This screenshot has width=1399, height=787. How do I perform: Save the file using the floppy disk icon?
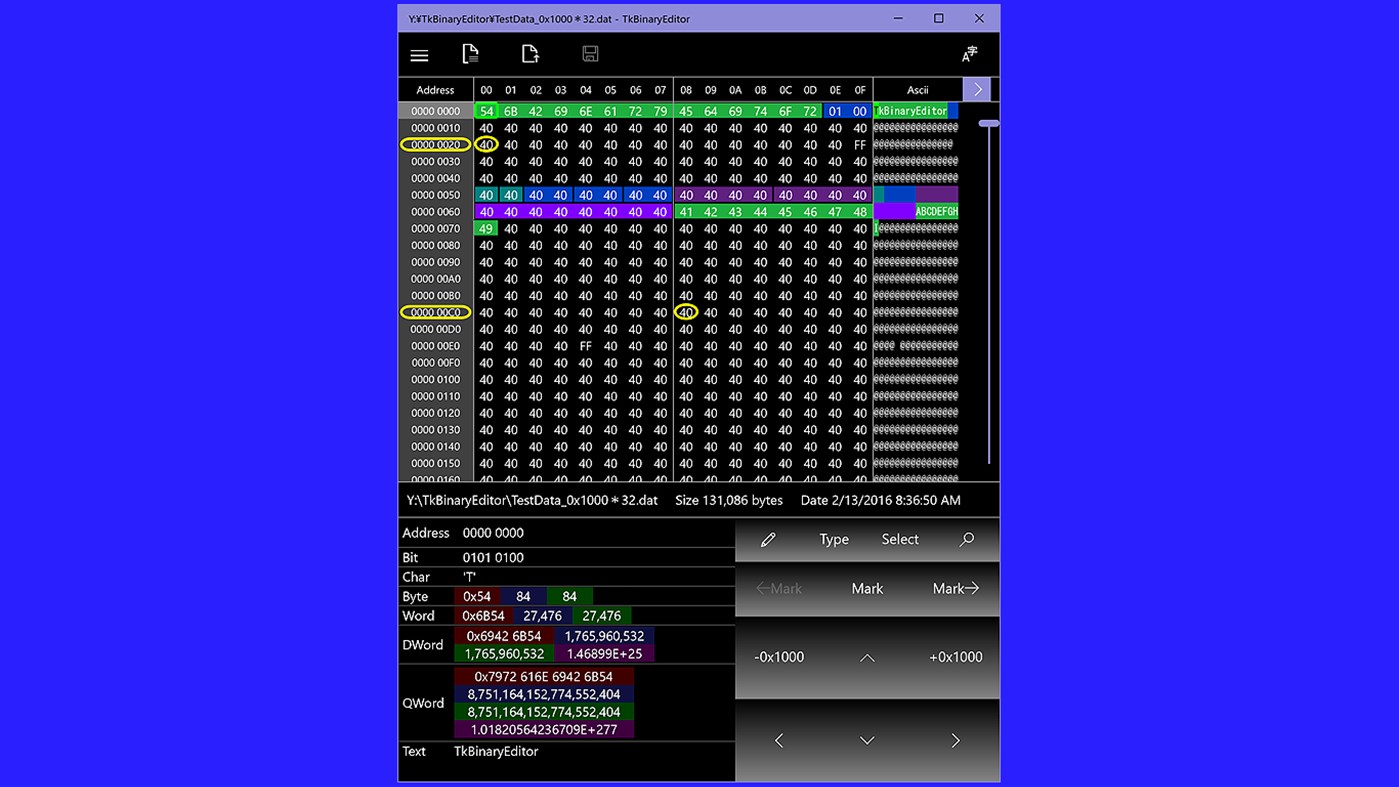pos(590,54)
